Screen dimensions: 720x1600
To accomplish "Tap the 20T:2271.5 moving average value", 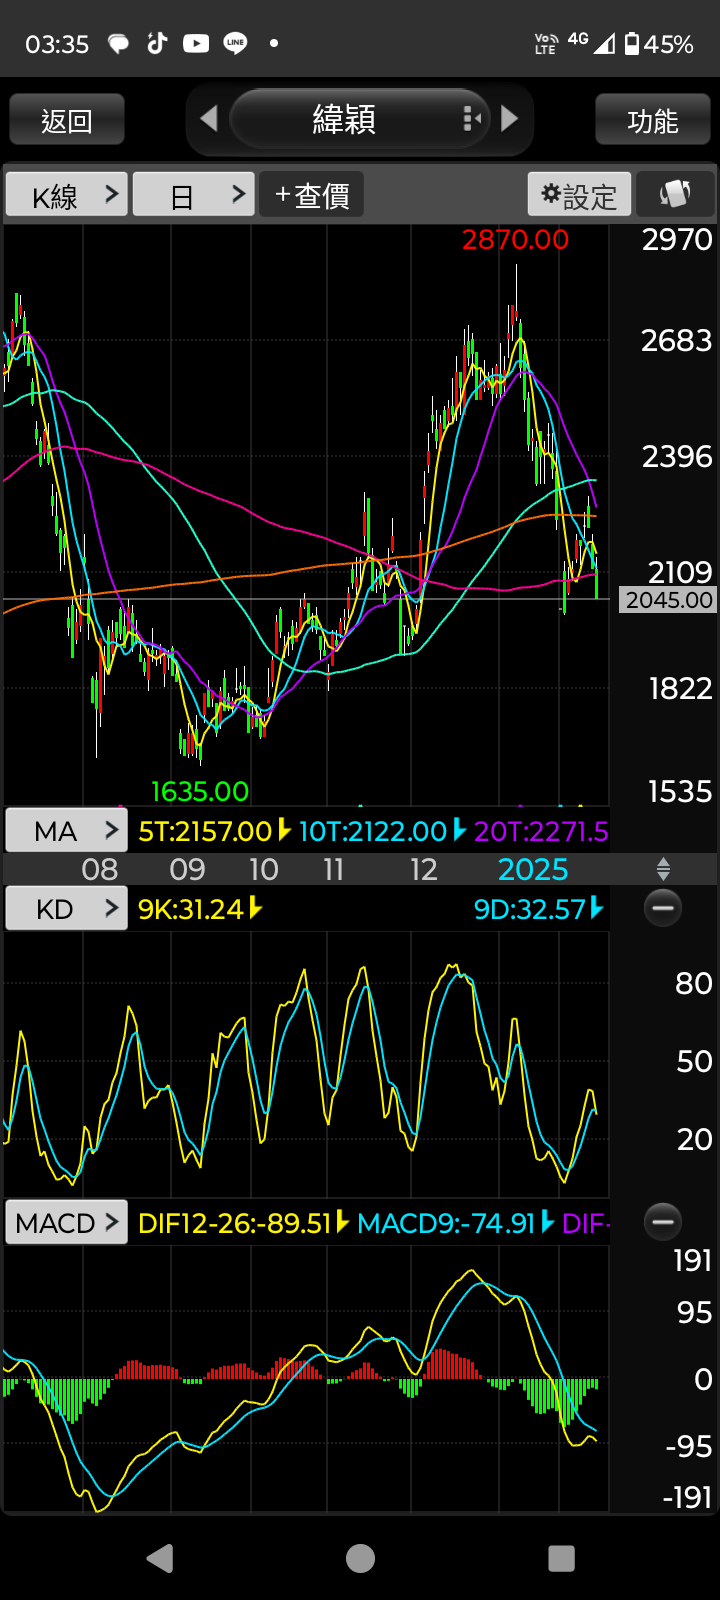I will click(x=541, y=831).
